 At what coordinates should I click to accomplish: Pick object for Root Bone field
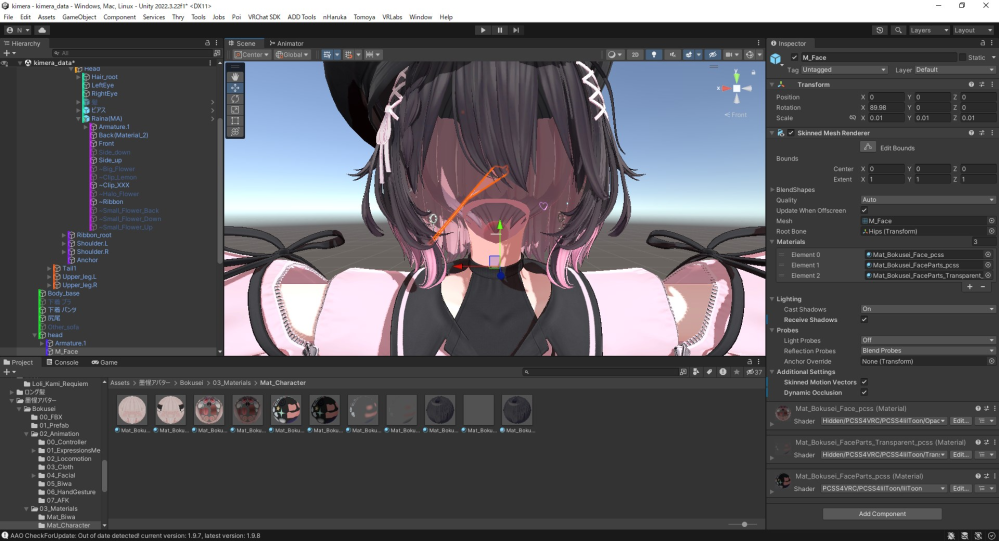[991, 231]
